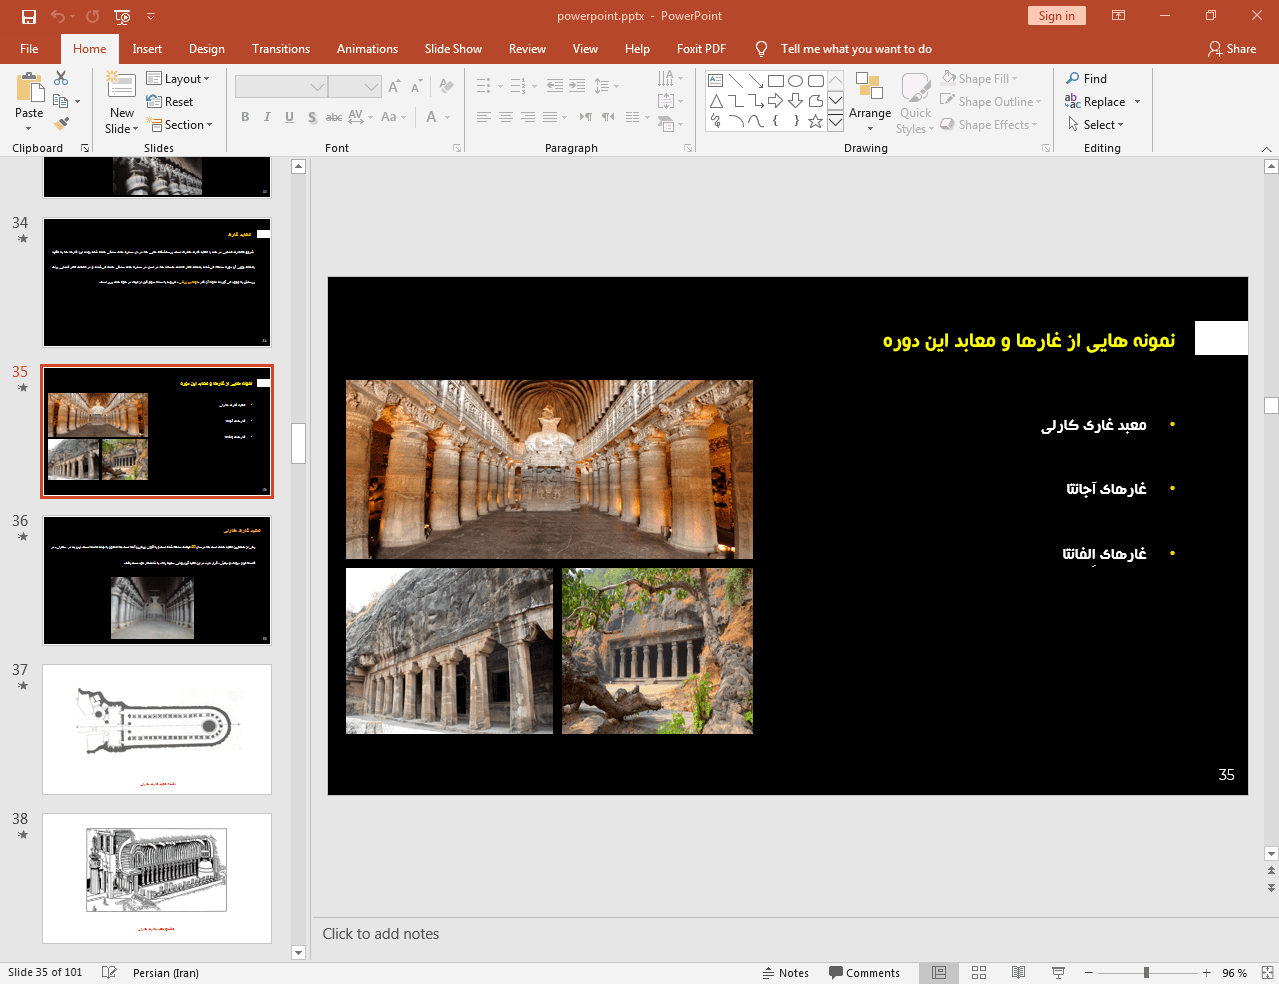Toggle text Shadow formatting
Image resolution: width=1279 pixels, height=984 pixels.
point(312,117)
